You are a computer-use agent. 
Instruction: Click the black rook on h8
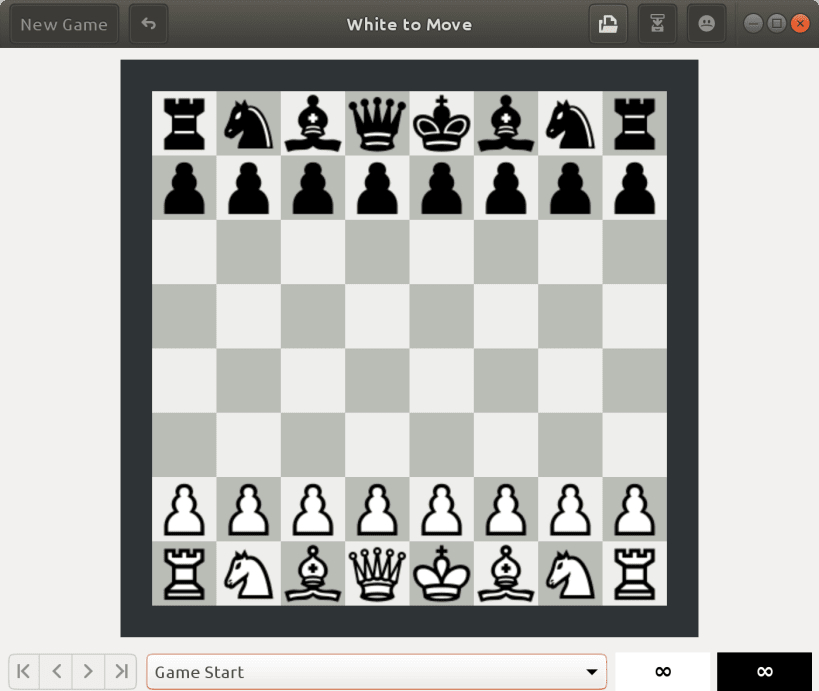coord(635,123)
